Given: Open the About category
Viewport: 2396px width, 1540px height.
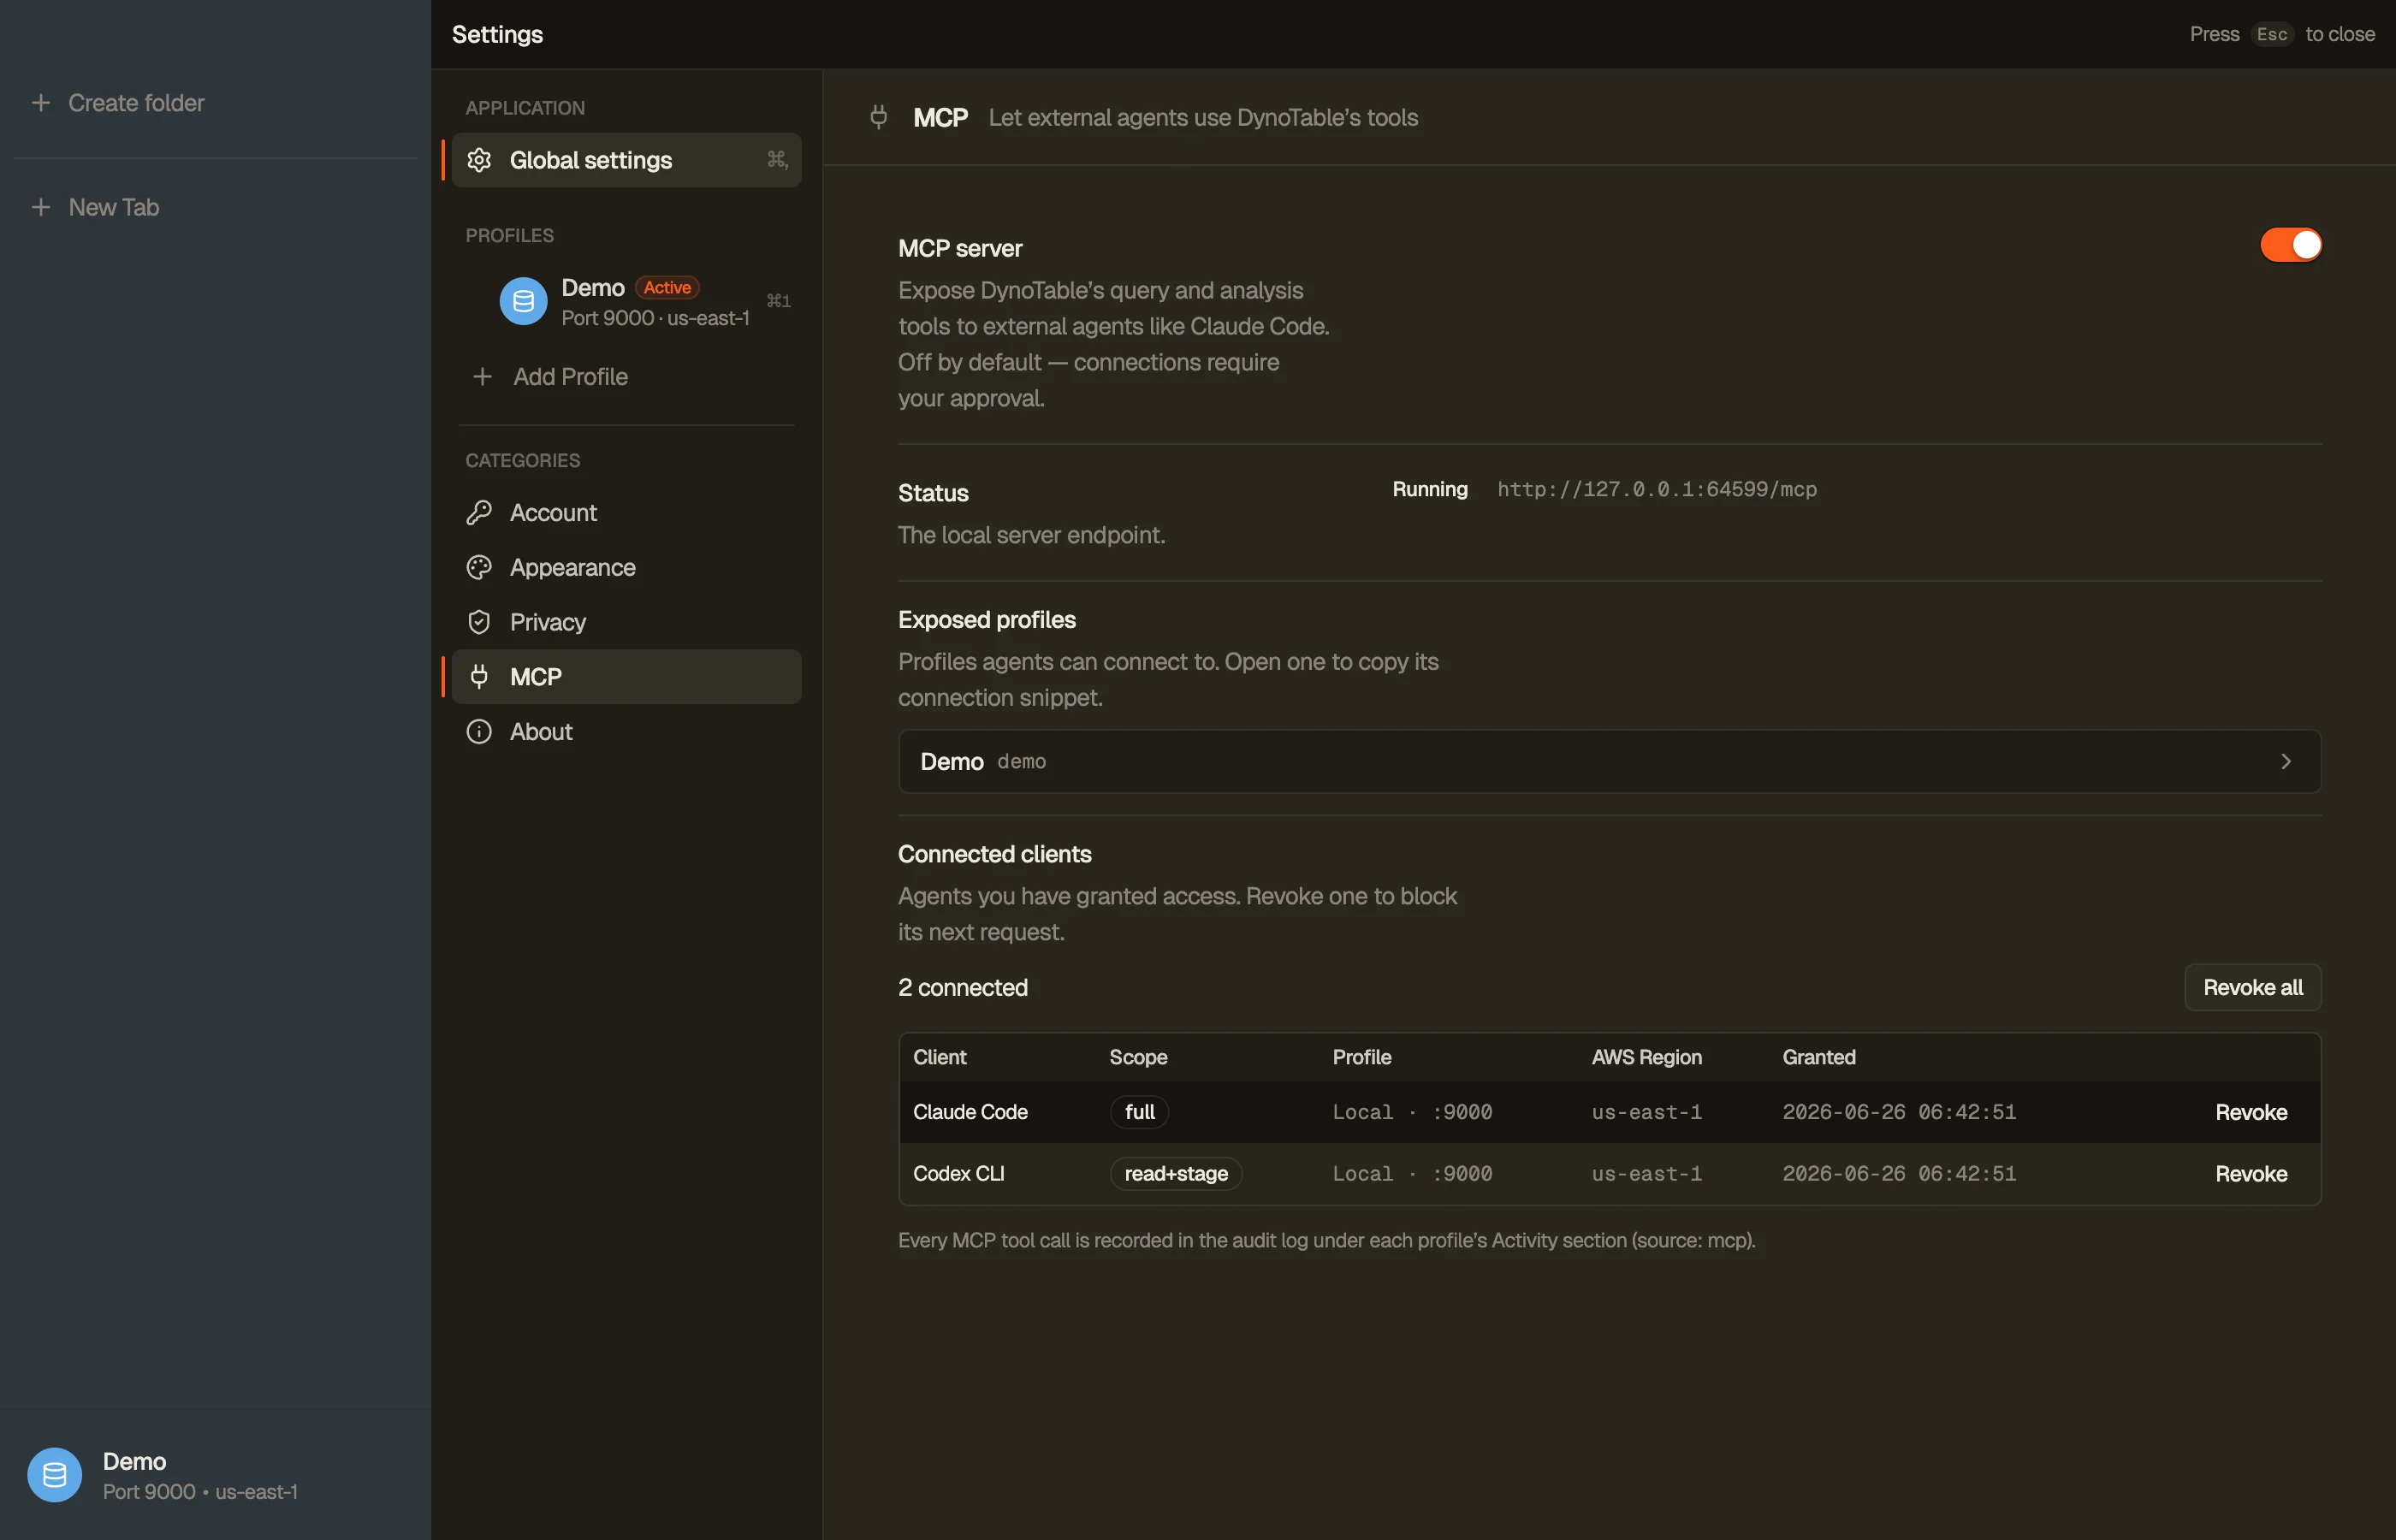Looking at the screenshot, I should 626,732.
